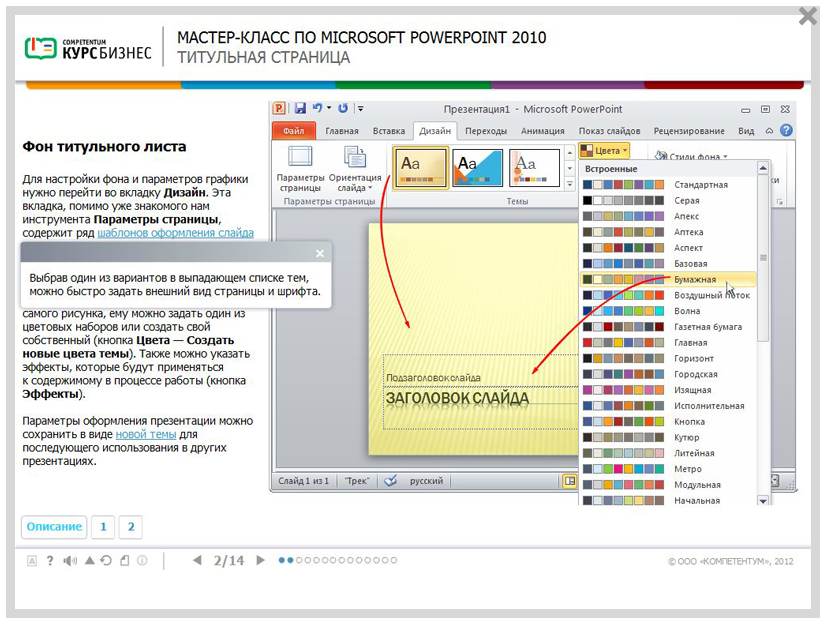This screenshot has width=834, height=628.
Task: Click the blue Help question mark in ribbon
Action: point(786,130)
